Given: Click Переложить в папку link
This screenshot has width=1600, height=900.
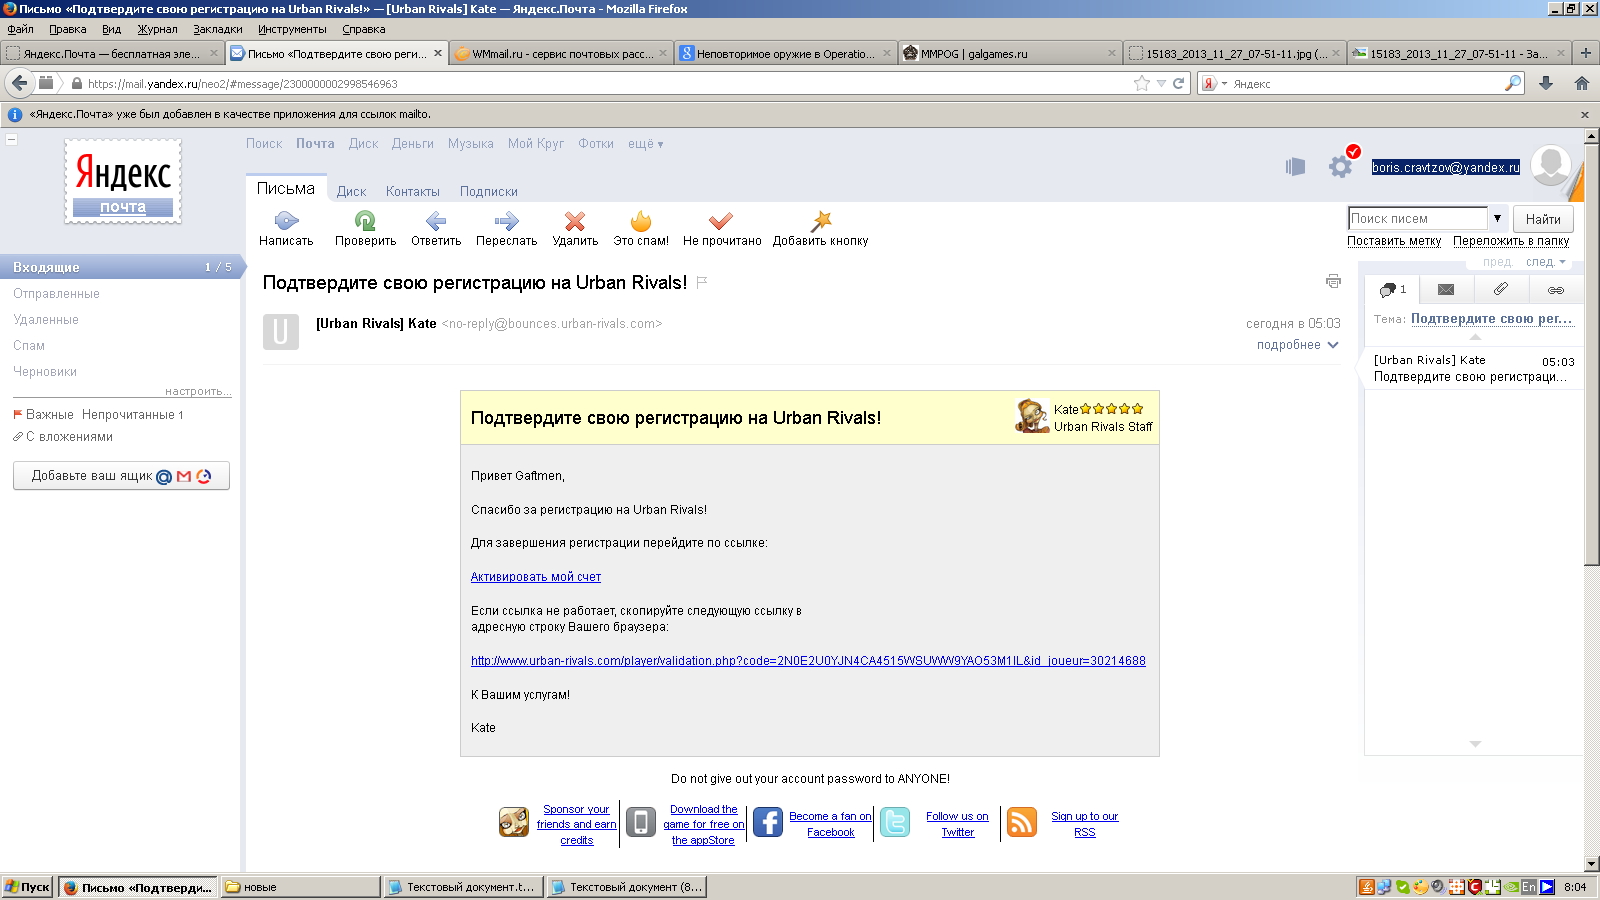Looking at the screenshot, I should coord(1511,241).
